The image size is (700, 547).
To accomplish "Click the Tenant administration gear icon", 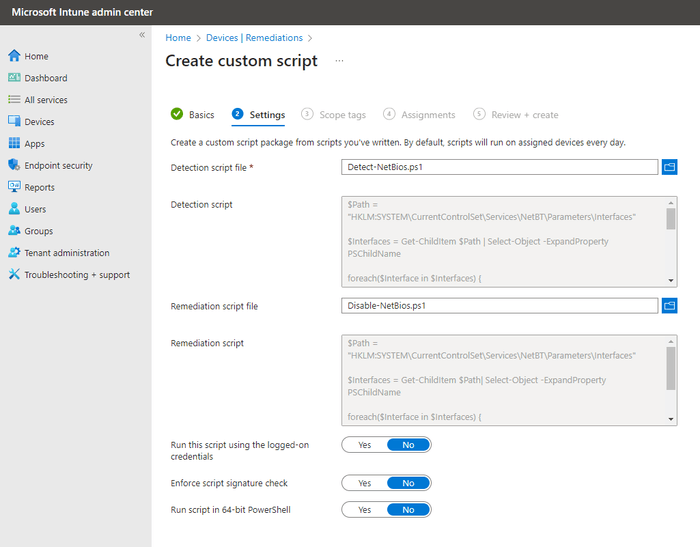I will [x=14, y=252].
